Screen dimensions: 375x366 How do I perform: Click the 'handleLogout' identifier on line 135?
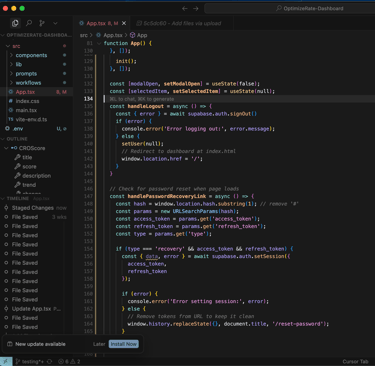pyautogui.click(x=146, y=106)
